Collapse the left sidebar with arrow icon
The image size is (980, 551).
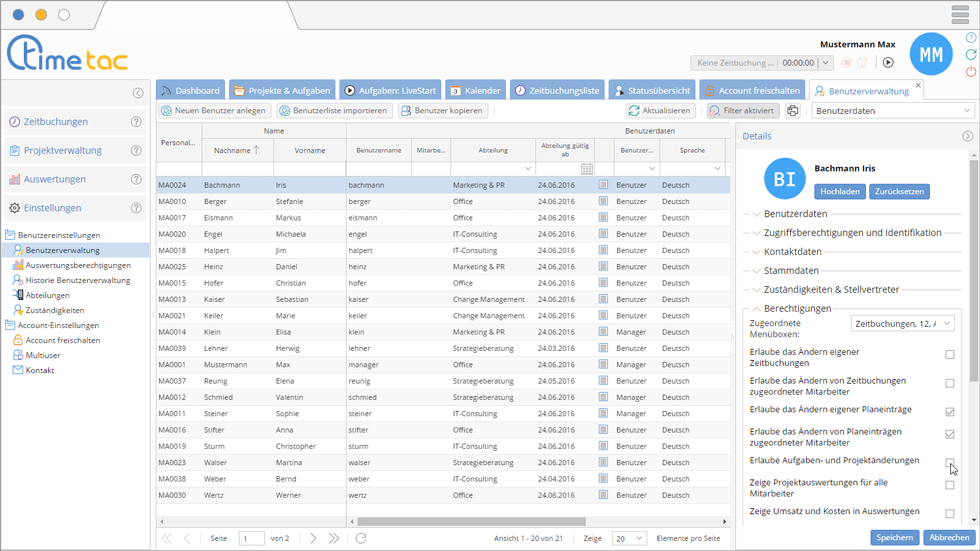click(138, 93)
